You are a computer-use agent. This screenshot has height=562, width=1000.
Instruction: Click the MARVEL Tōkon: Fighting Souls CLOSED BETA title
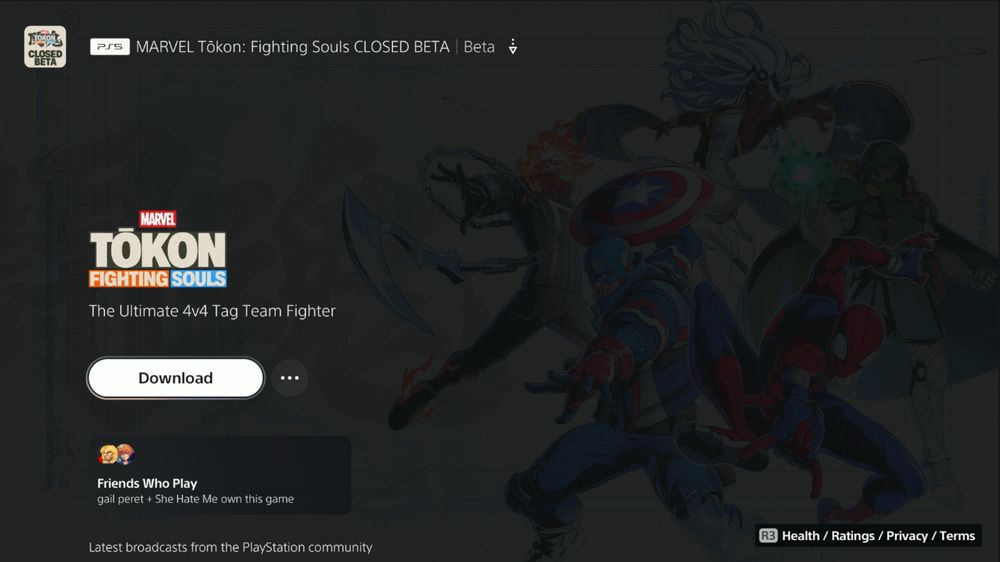pos(293,47)
